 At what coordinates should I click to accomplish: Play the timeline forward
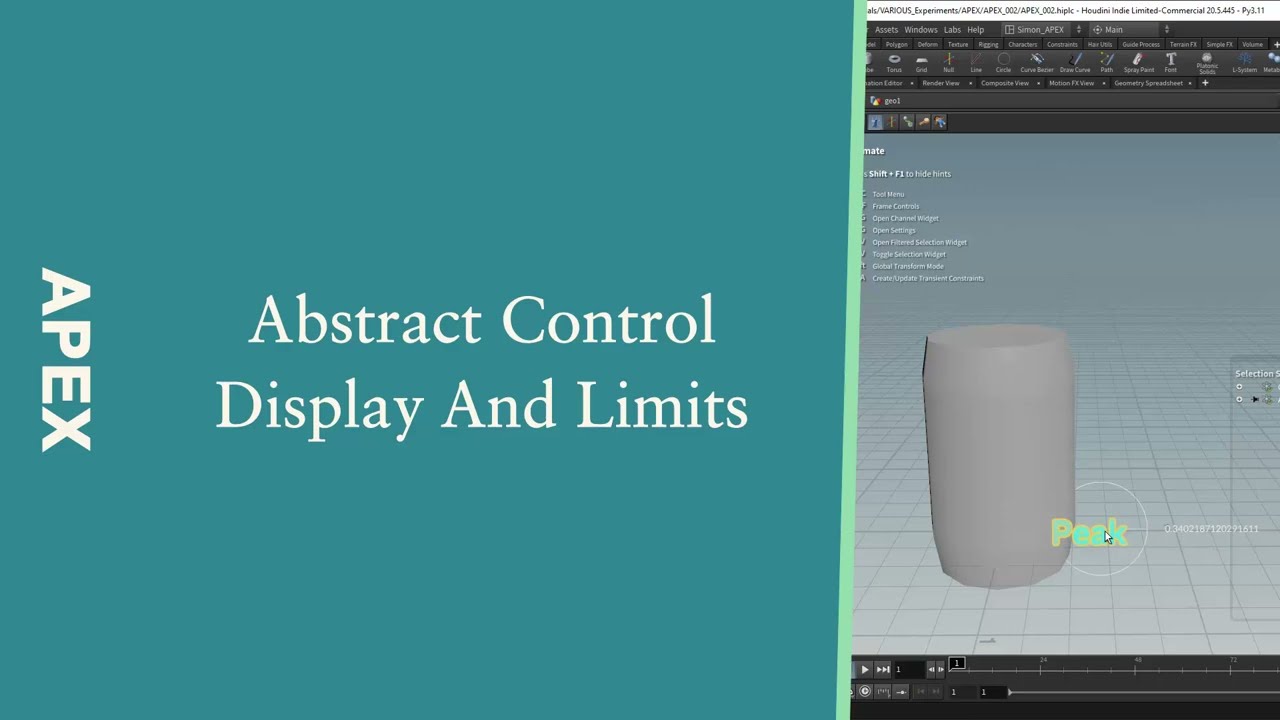(865, 670)
